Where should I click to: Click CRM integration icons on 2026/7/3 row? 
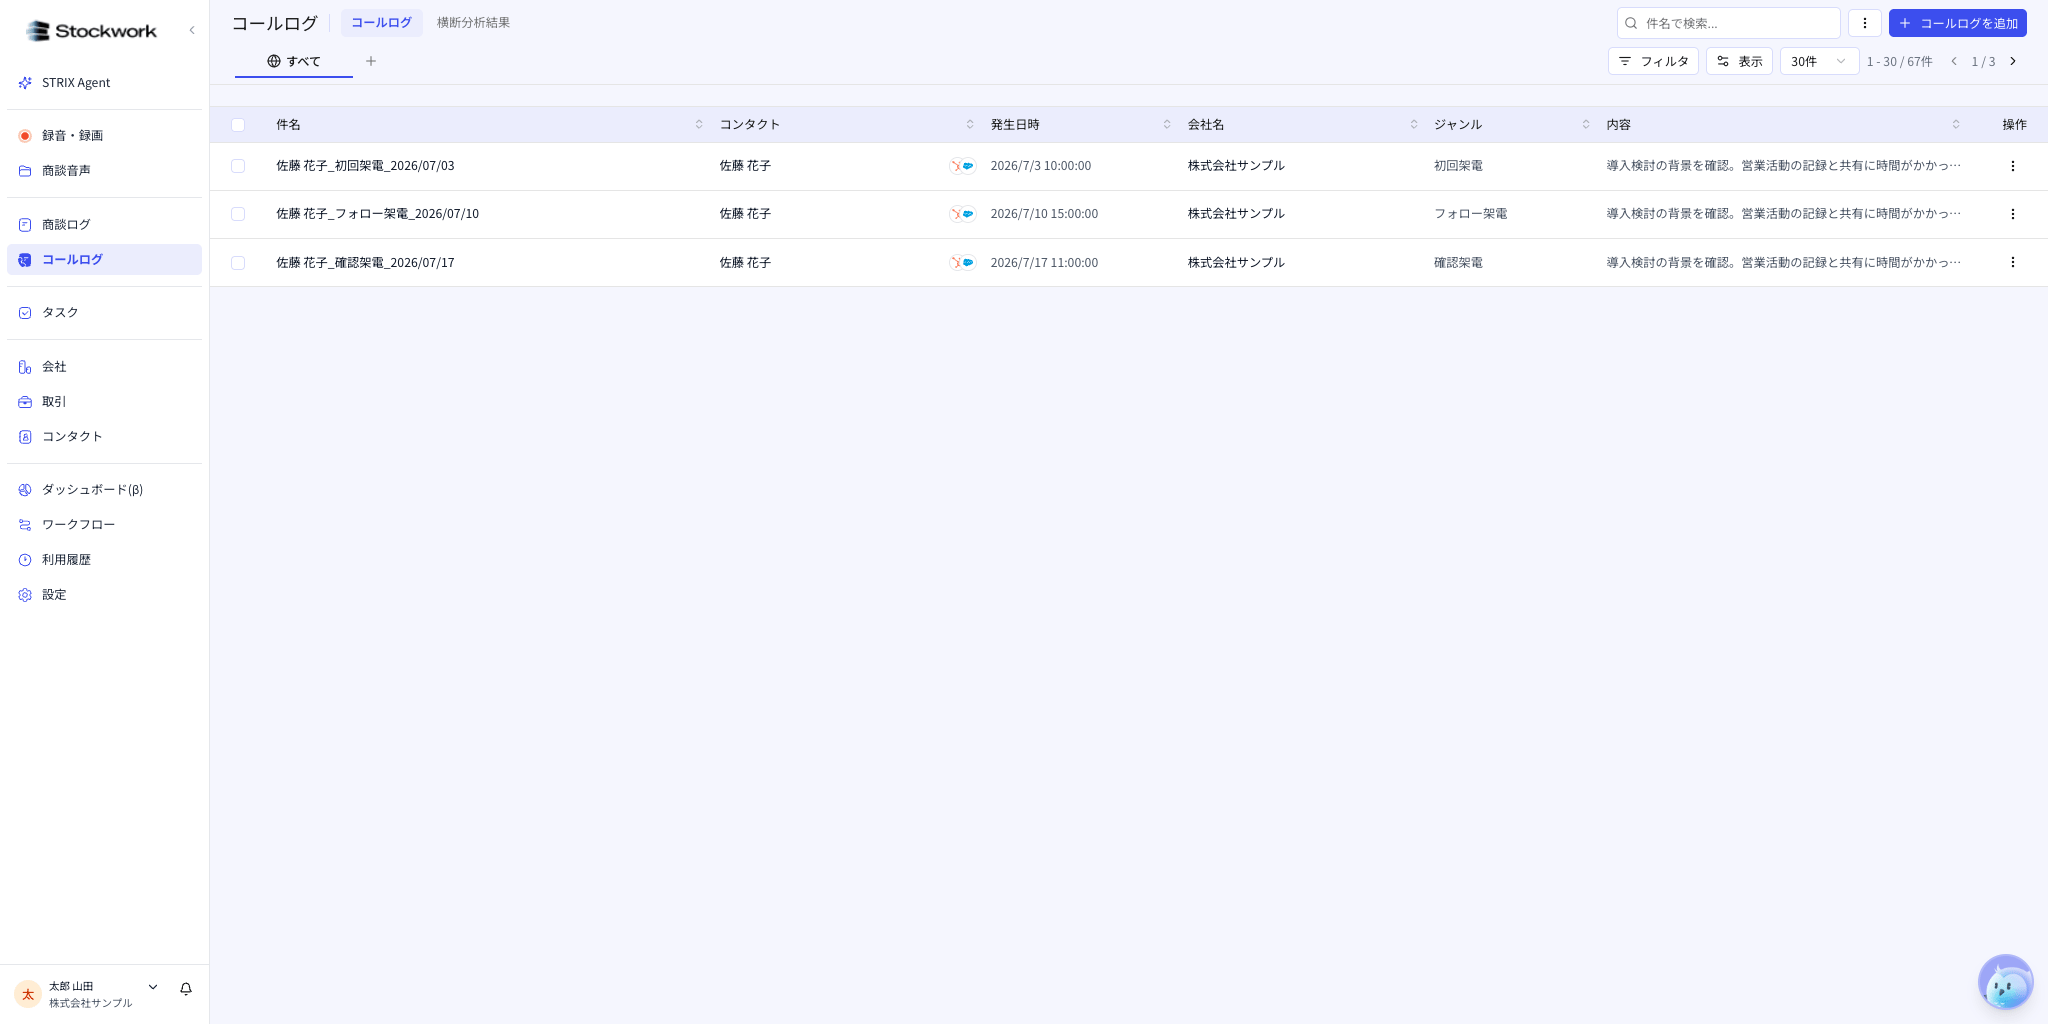[x=962, y=166]
